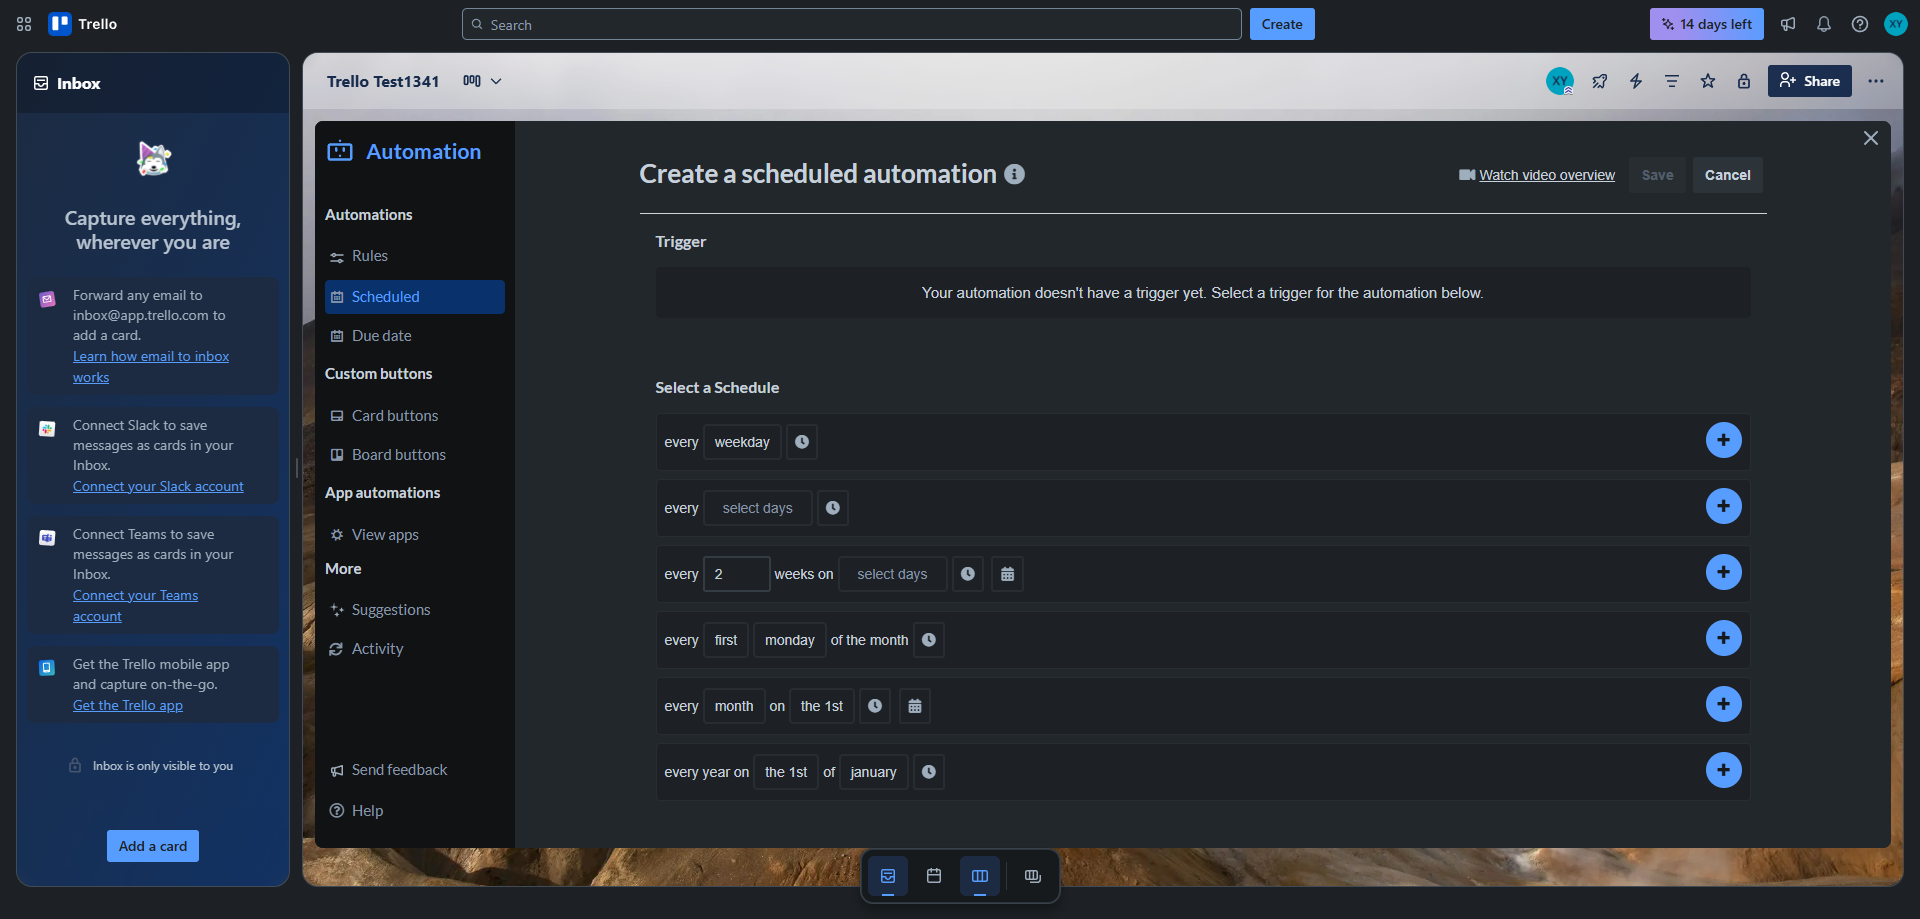Add the every select days schedule

(1723, 506)
